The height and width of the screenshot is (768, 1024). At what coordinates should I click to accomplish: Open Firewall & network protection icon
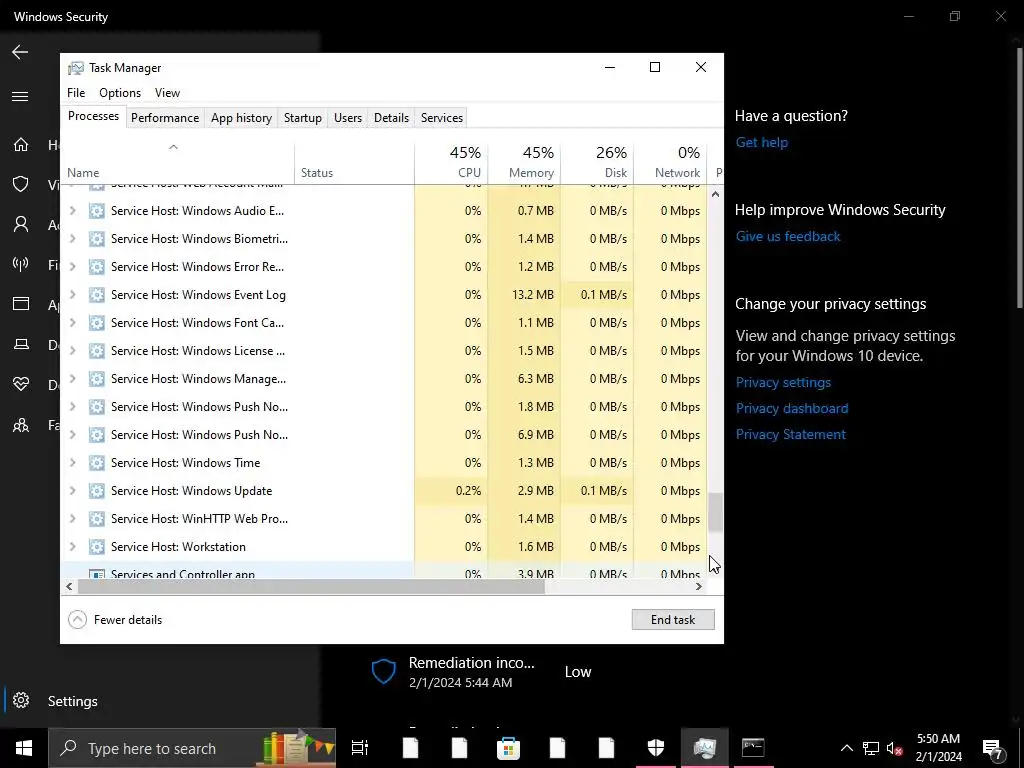(21, 264)
